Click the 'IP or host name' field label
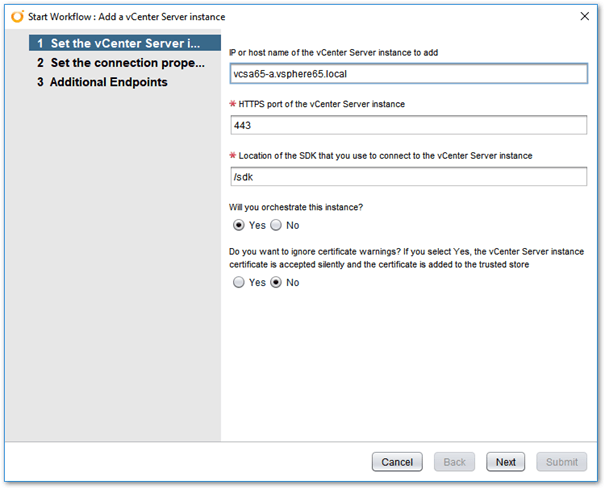Viewport: 605px width, 489px height. pyautogui.click(x=334, y=53)
